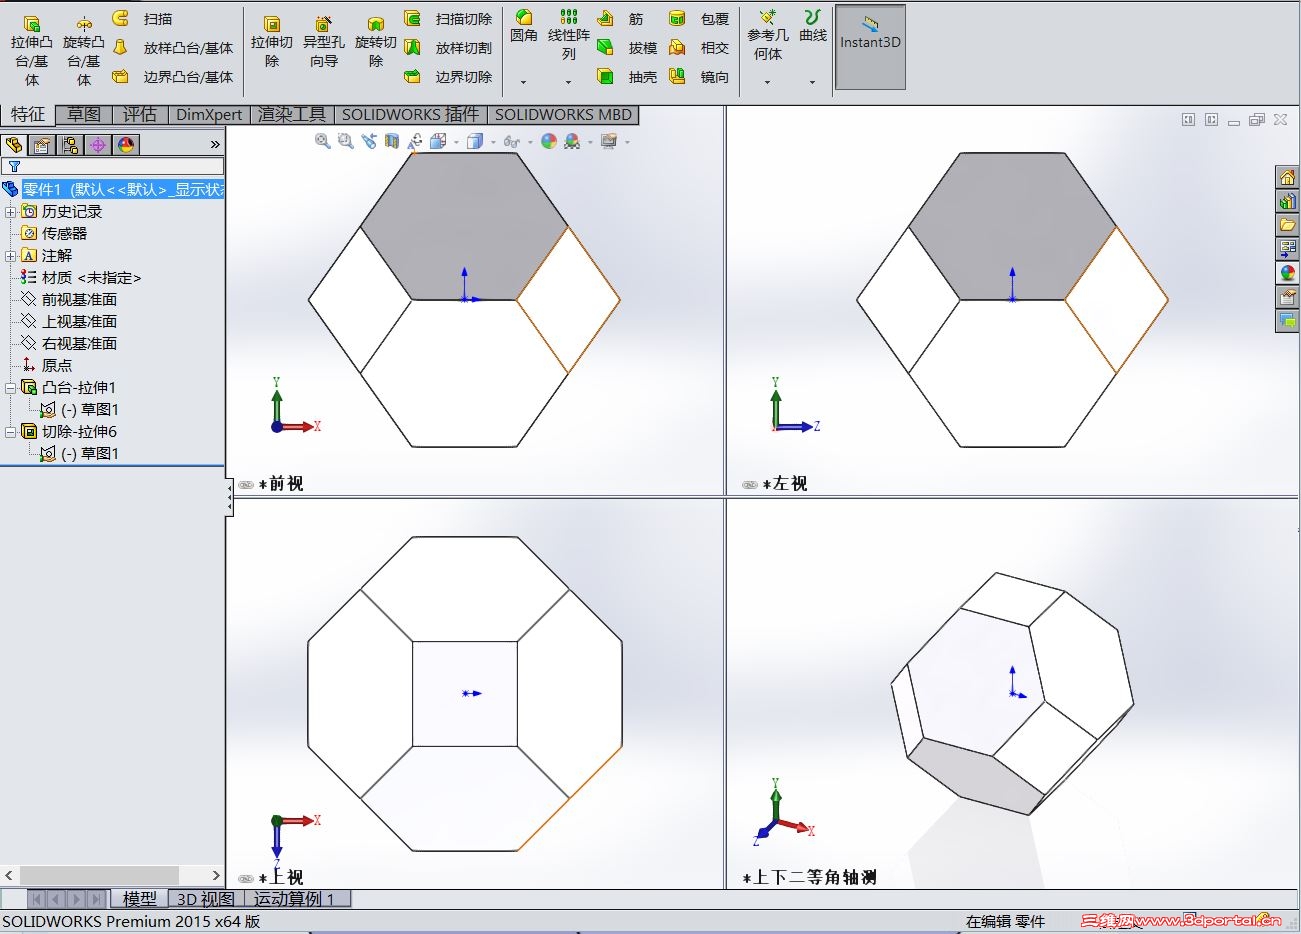Open the 曲线 curves tool
This screenshot has width=1301, height=934.
(813, 27)
